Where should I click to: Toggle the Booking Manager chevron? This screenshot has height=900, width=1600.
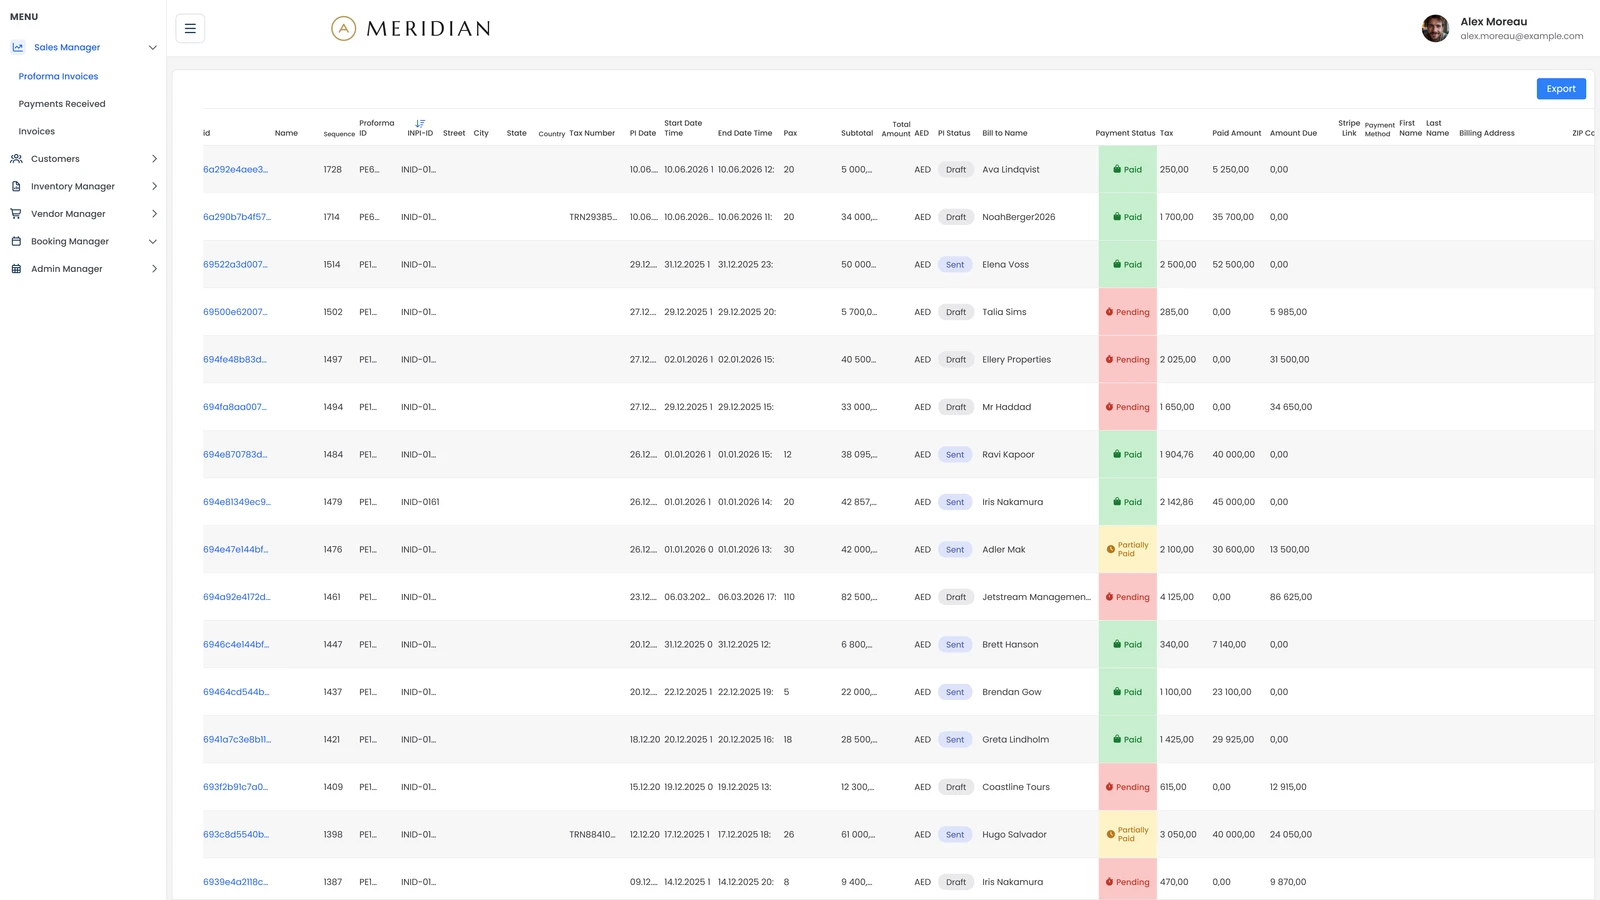click(x=153, y=241)
